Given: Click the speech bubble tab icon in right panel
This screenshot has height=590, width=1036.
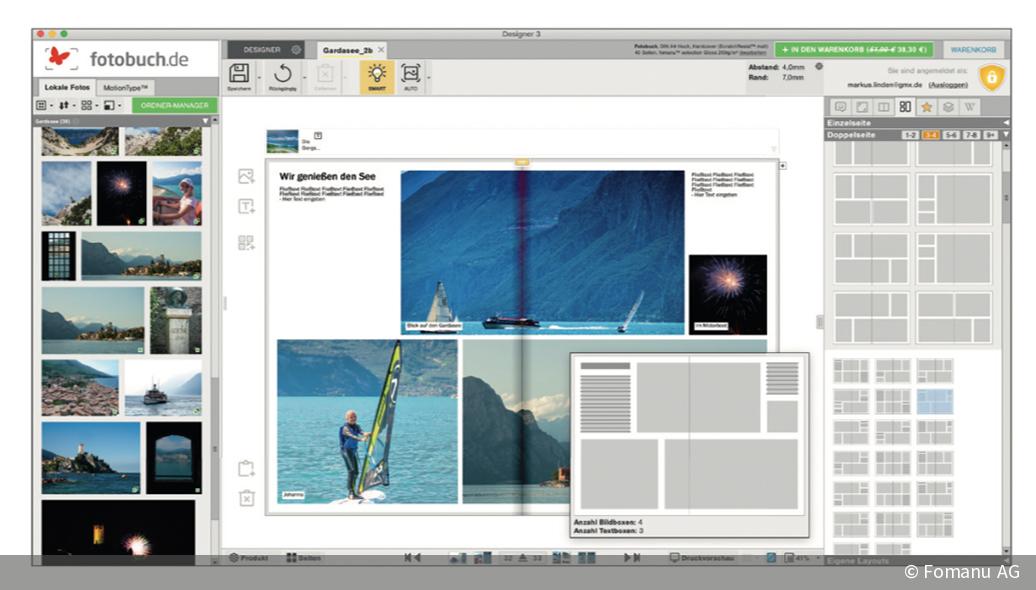Looking at the screenshot, I should tap(840, 107).
